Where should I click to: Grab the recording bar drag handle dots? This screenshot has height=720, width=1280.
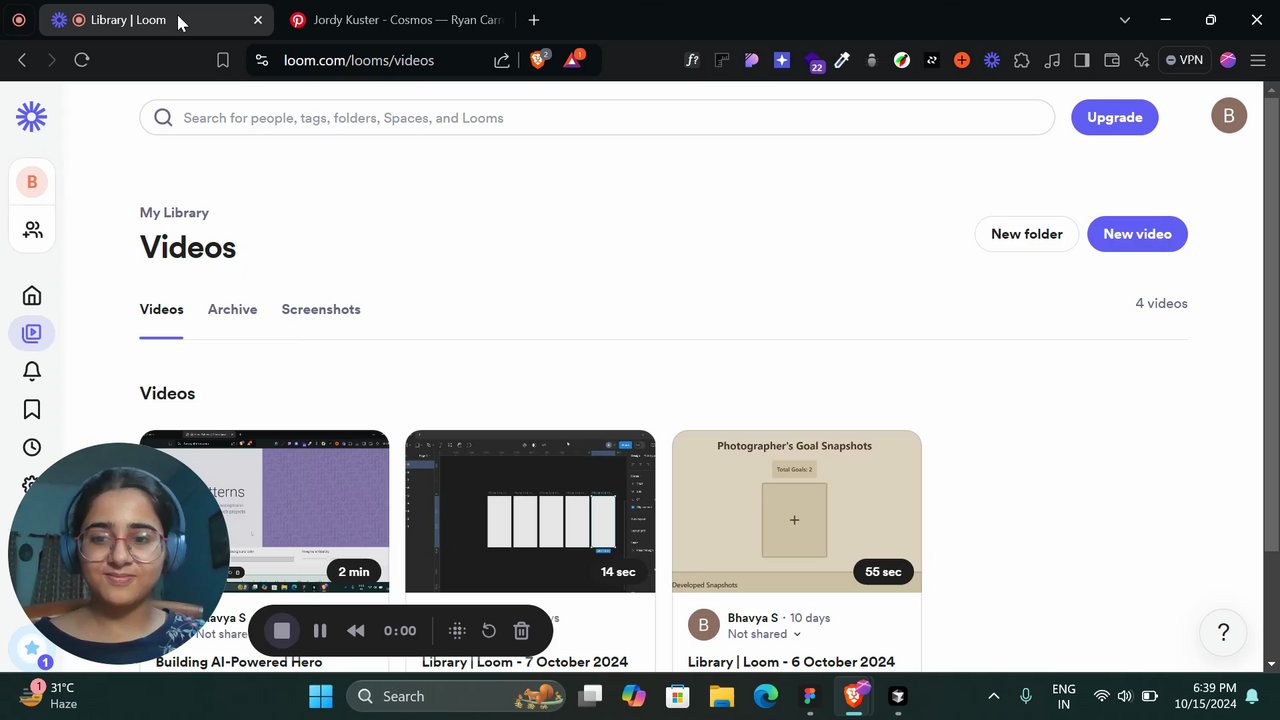coord(457,630)
